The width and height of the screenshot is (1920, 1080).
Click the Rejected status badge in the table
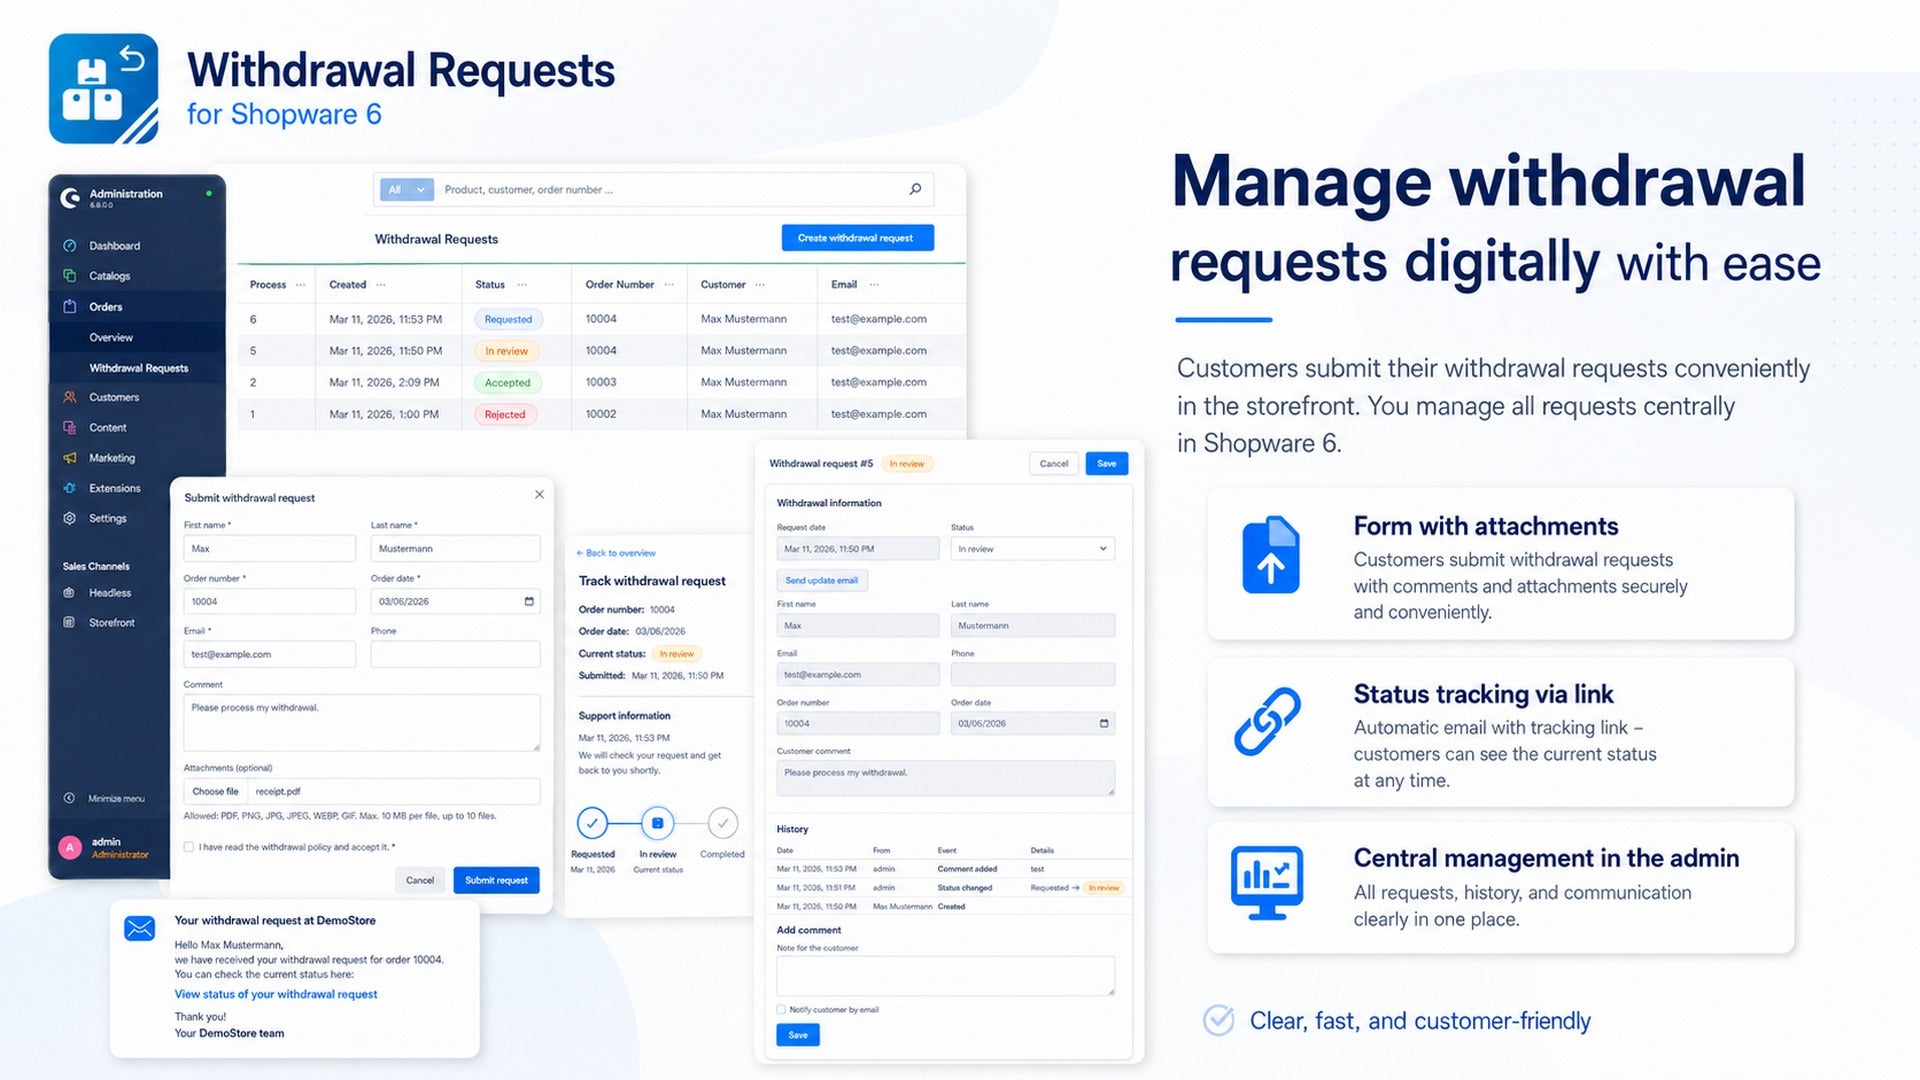point(505,415)
